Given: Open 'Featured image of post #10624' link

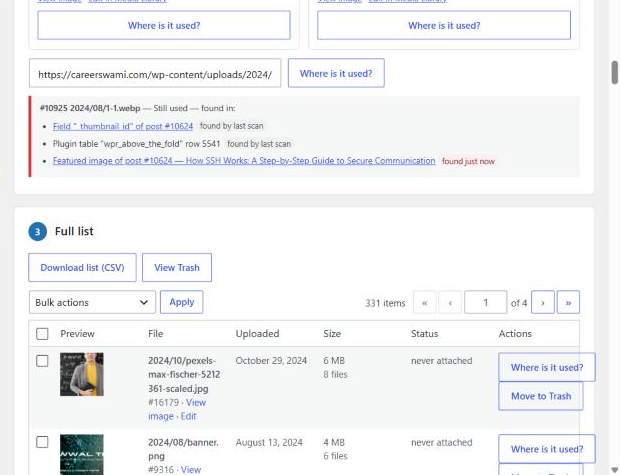Looking at the screenshot, I should [x=244, y=161].
